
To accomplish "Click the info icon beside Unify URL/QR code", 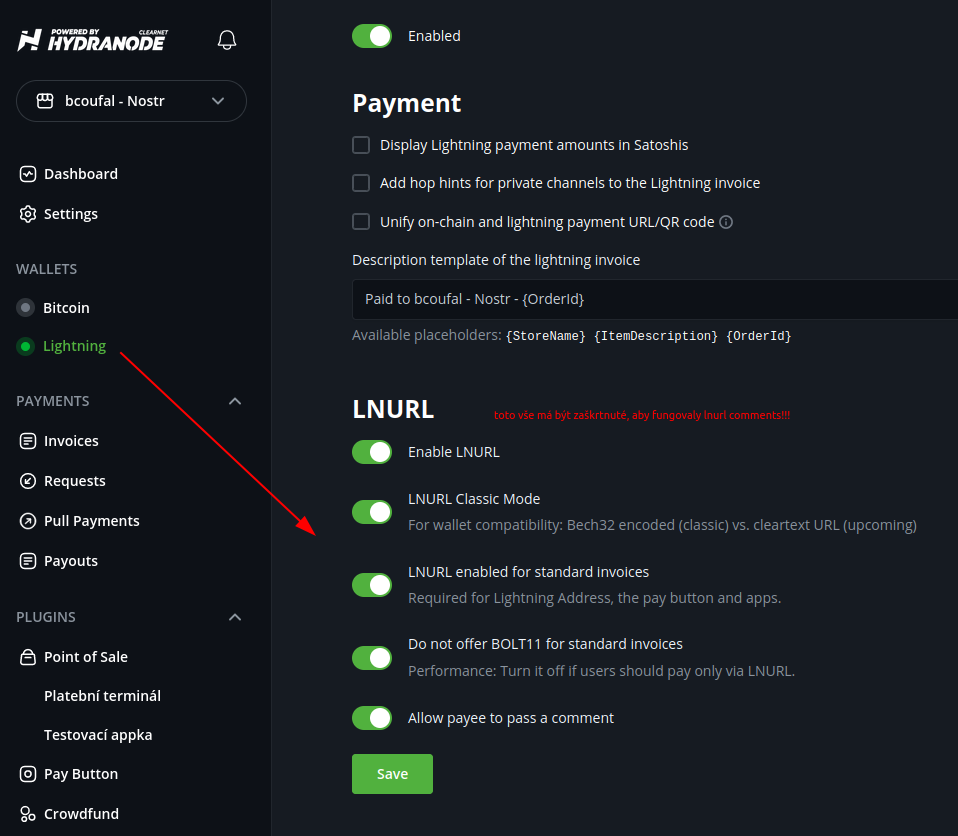I will (x=726, y=222).
